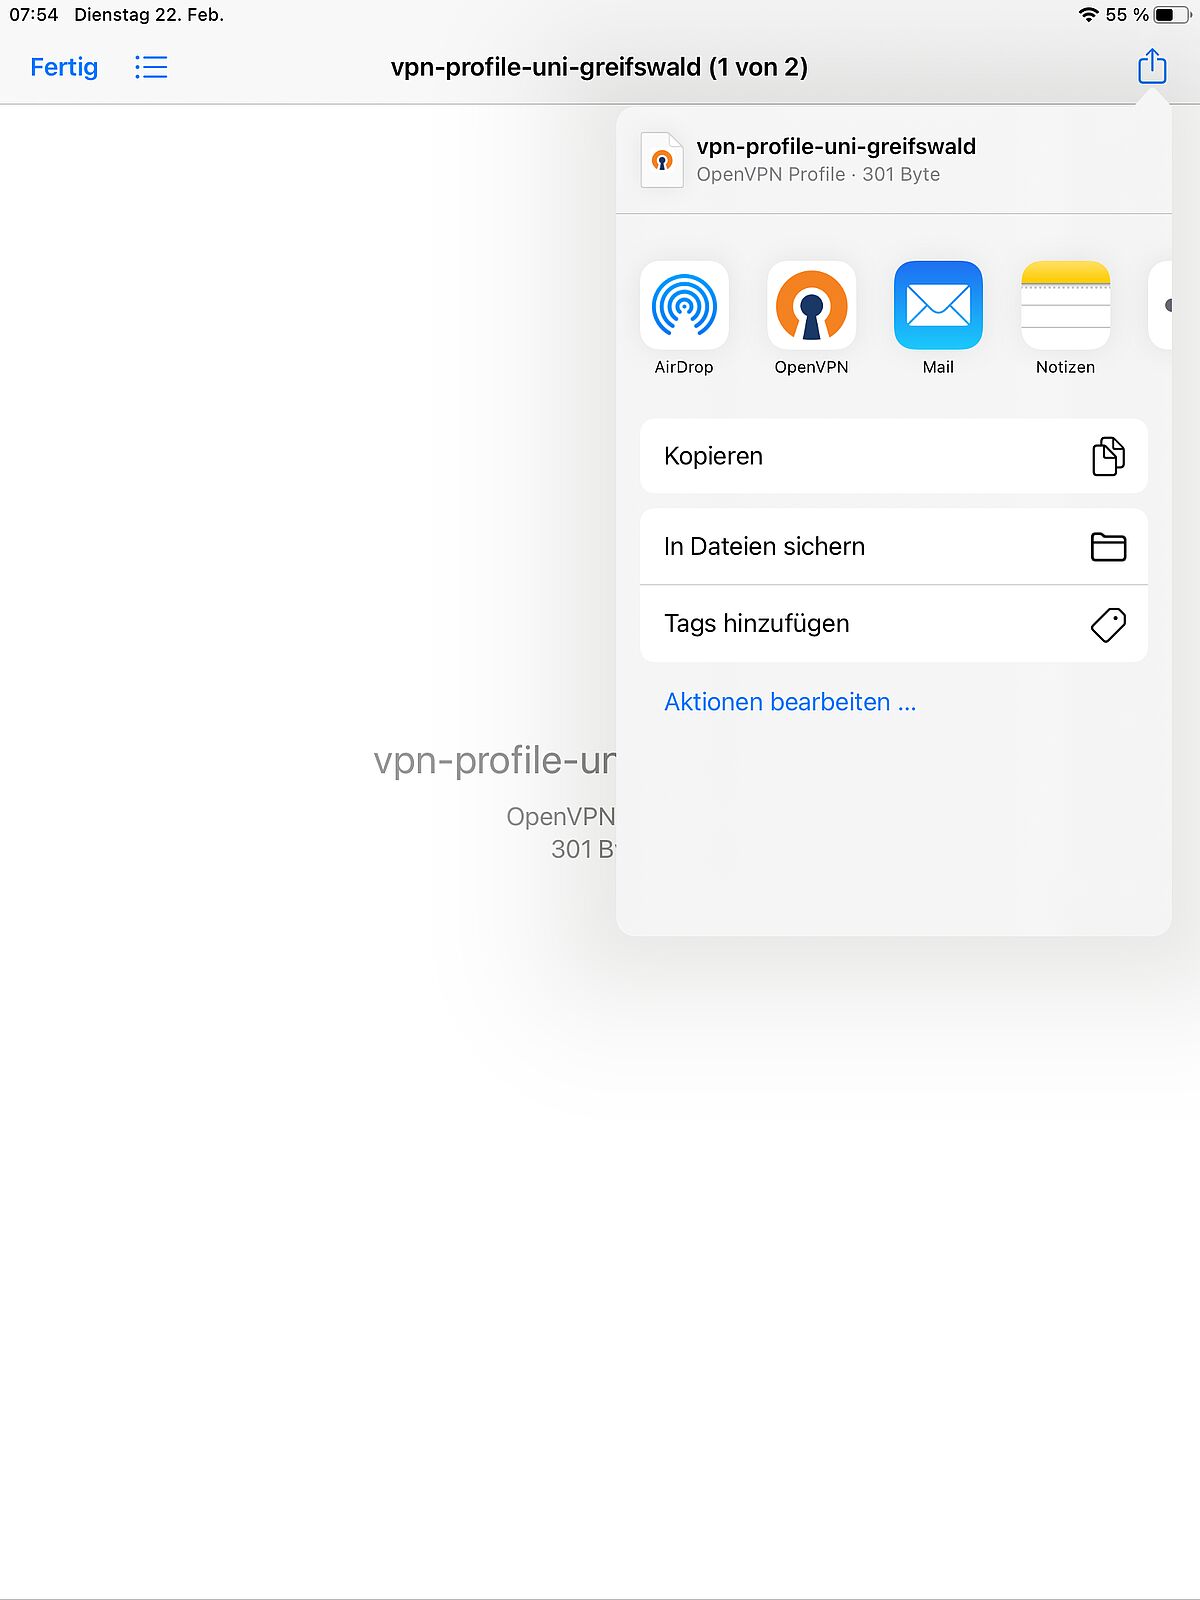Tap the battery indicator in status bar
The height and width of the screenshot is (1600, 1200).
1171,15
